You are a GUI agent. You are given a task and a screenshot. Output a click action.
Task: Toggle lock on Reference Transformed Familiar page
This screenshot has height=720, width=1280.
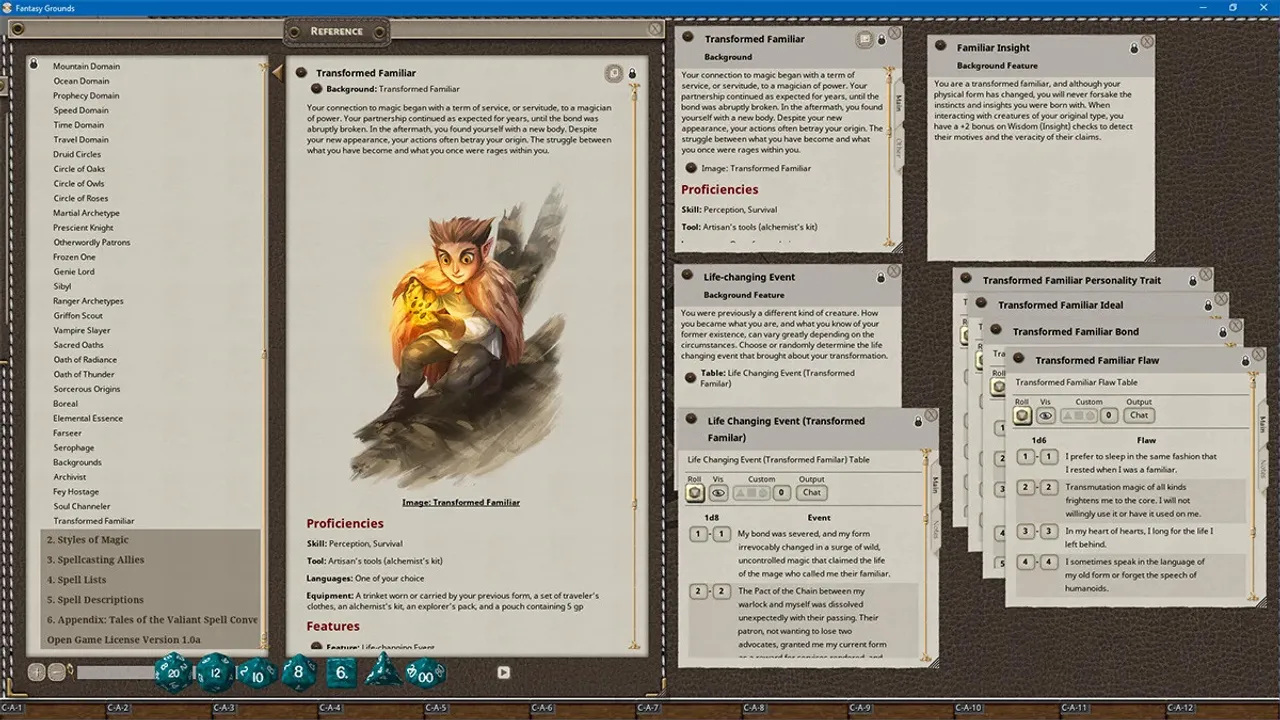tap(632, 74)
